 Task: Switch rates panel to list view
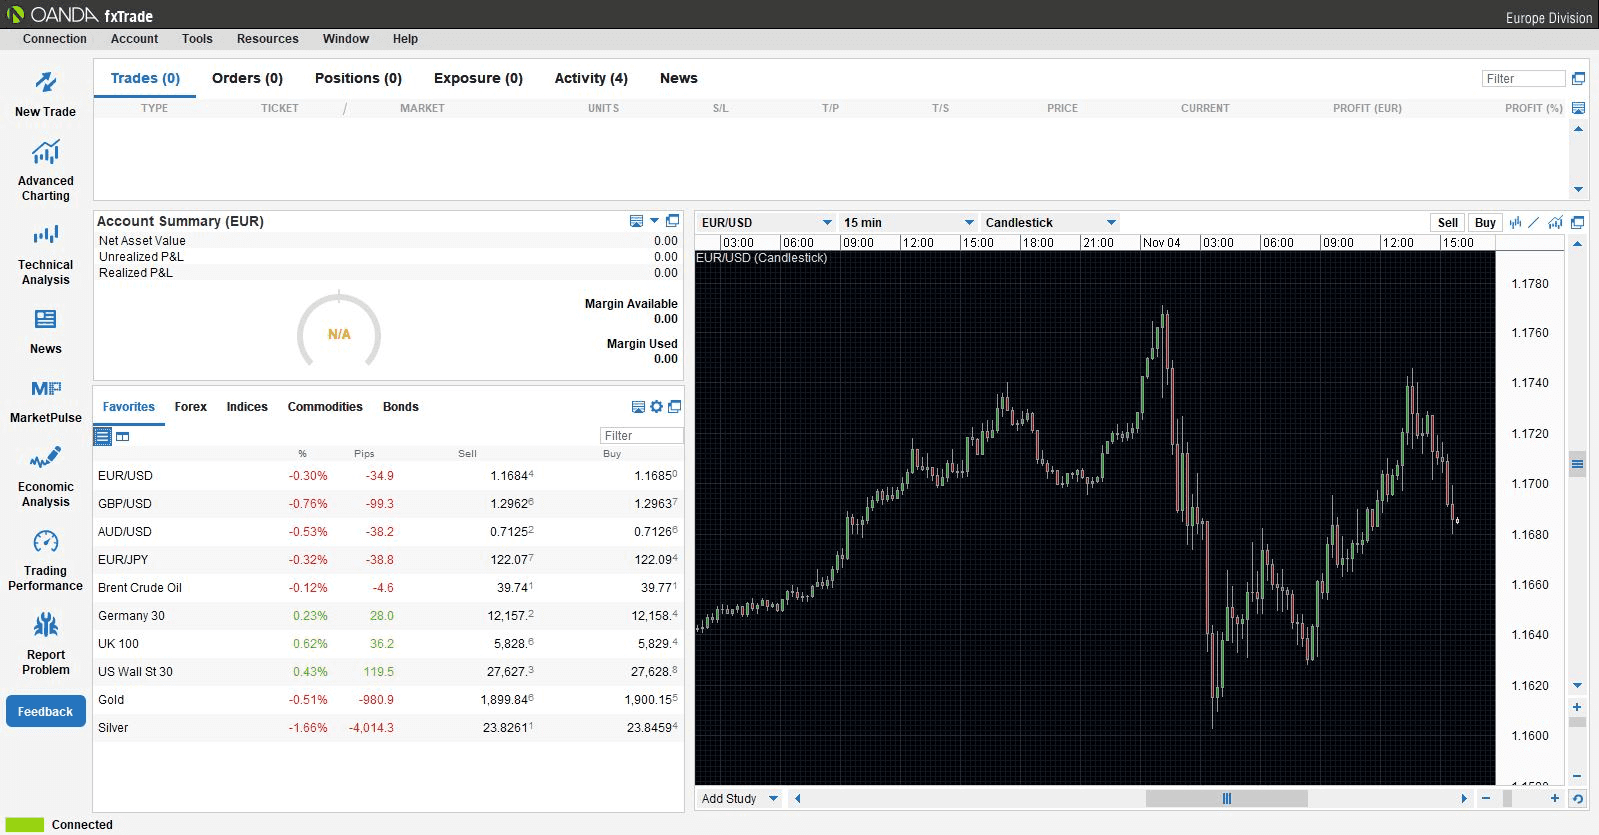point(103,436)
